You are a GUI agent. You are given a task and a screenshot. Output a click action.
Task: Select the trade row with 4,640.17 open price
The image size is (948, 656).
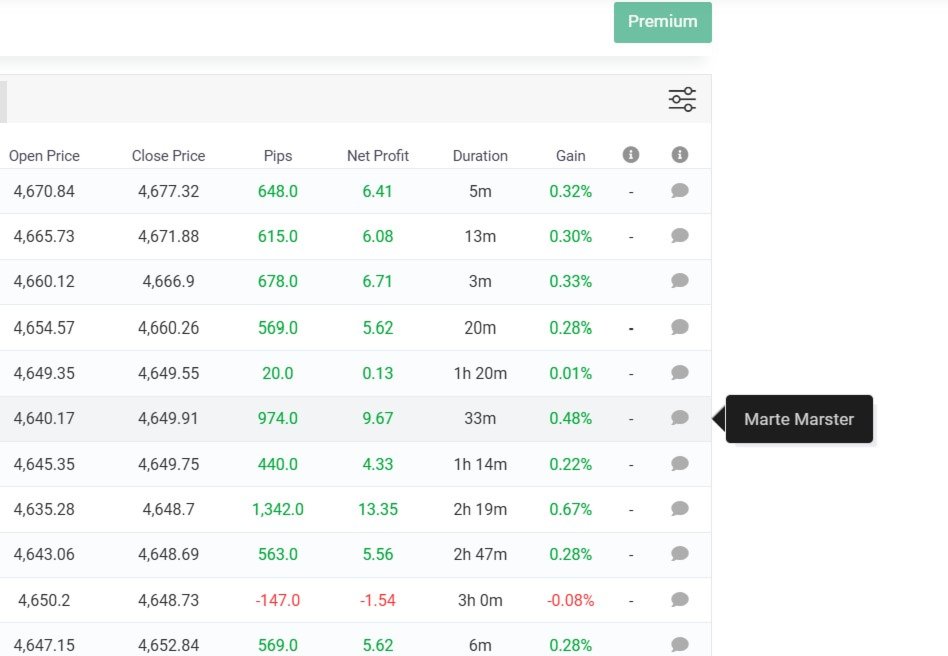(x=356, y=418)
